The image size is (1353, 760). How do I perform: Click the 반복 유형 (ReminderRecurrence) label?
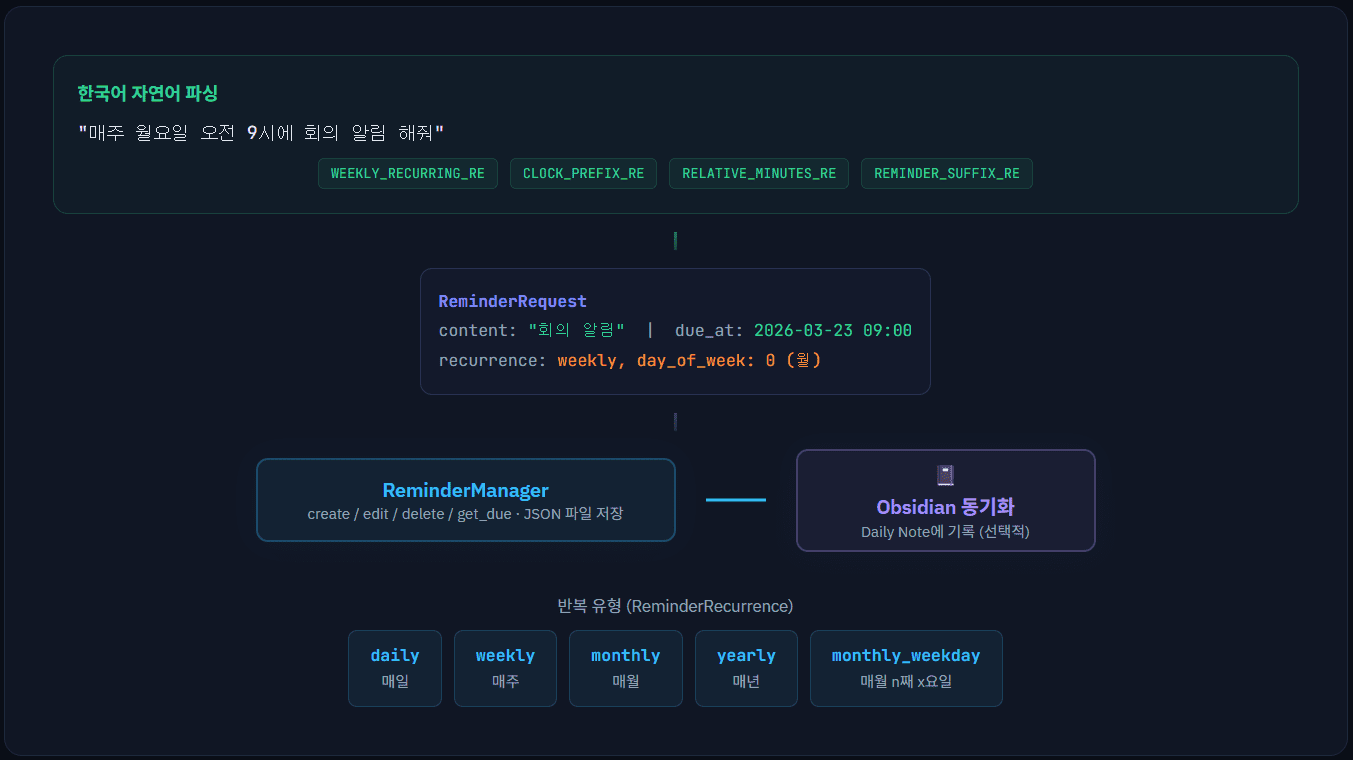[675, 606]
